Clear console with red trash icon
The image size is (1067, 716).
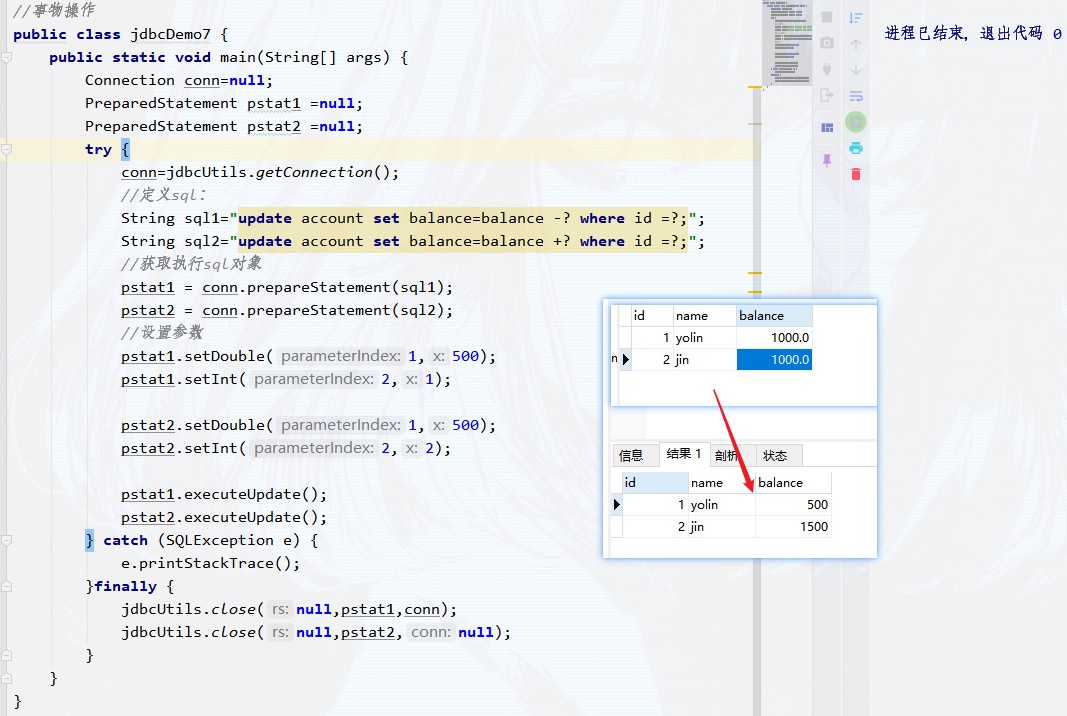[856, 174]
